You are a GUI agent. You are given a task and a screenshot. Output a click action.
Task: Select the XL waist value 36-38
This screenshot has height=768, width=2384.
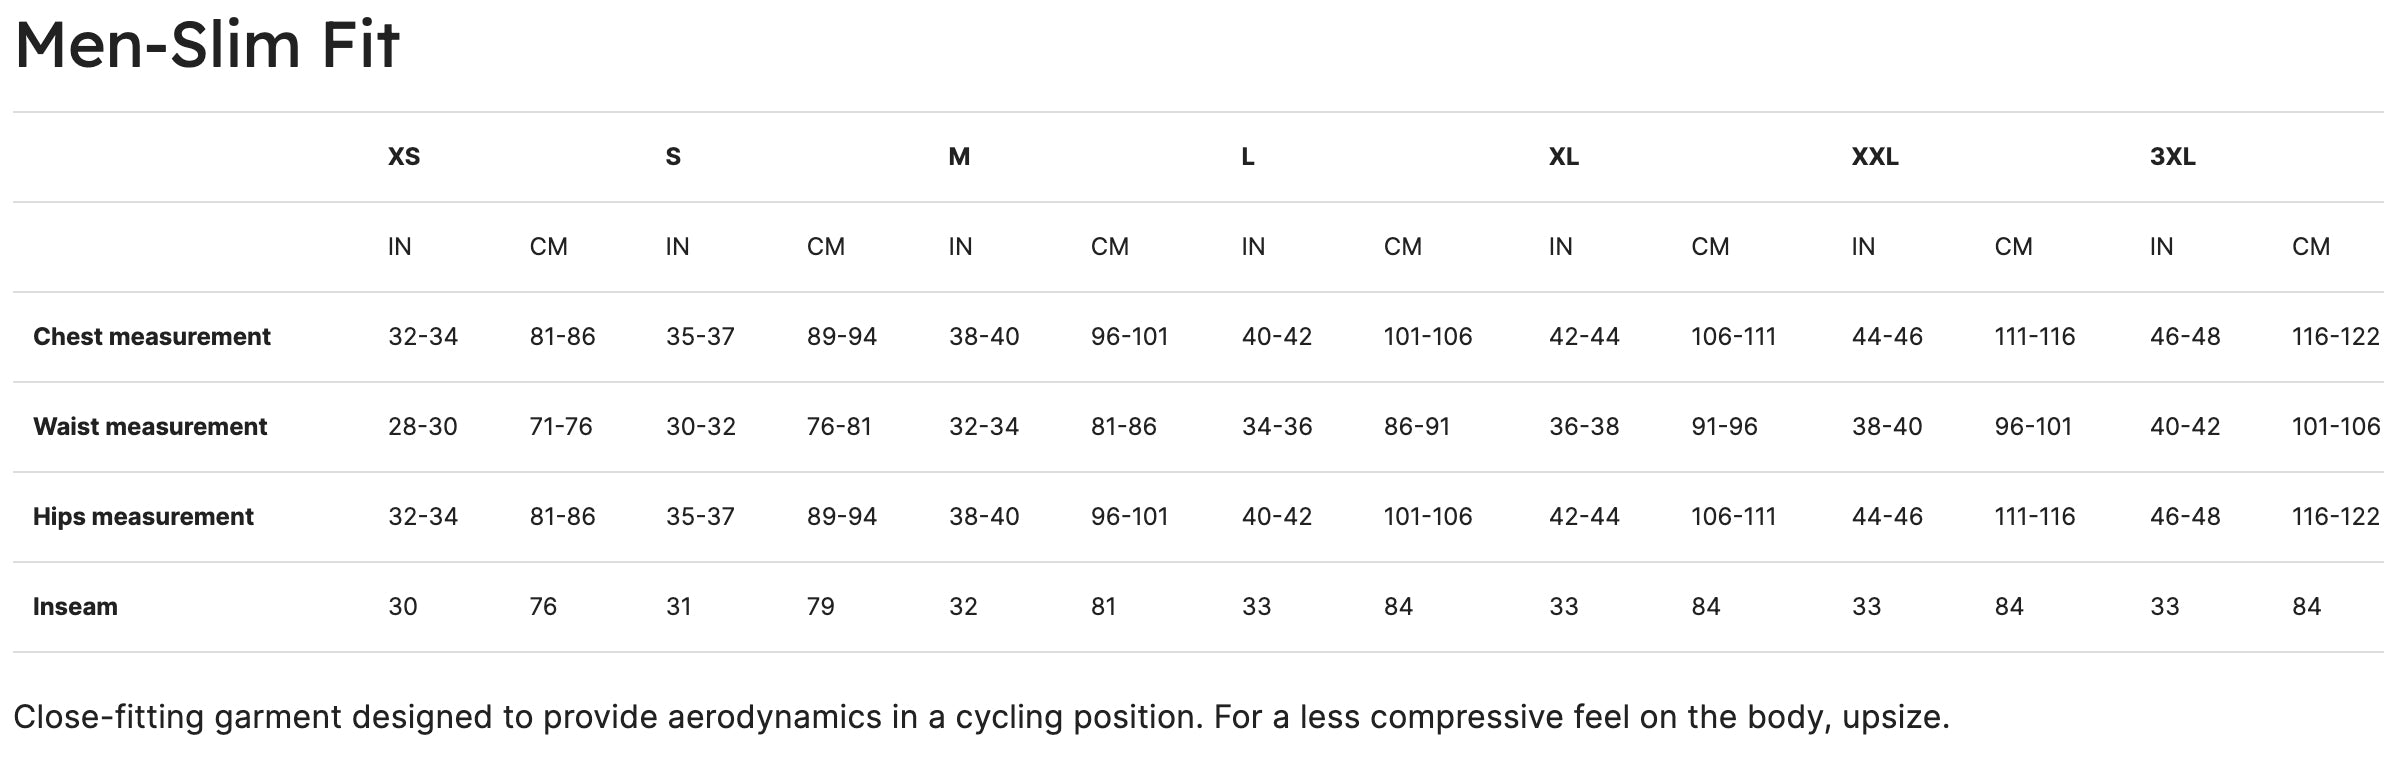tap(1584, 427)
